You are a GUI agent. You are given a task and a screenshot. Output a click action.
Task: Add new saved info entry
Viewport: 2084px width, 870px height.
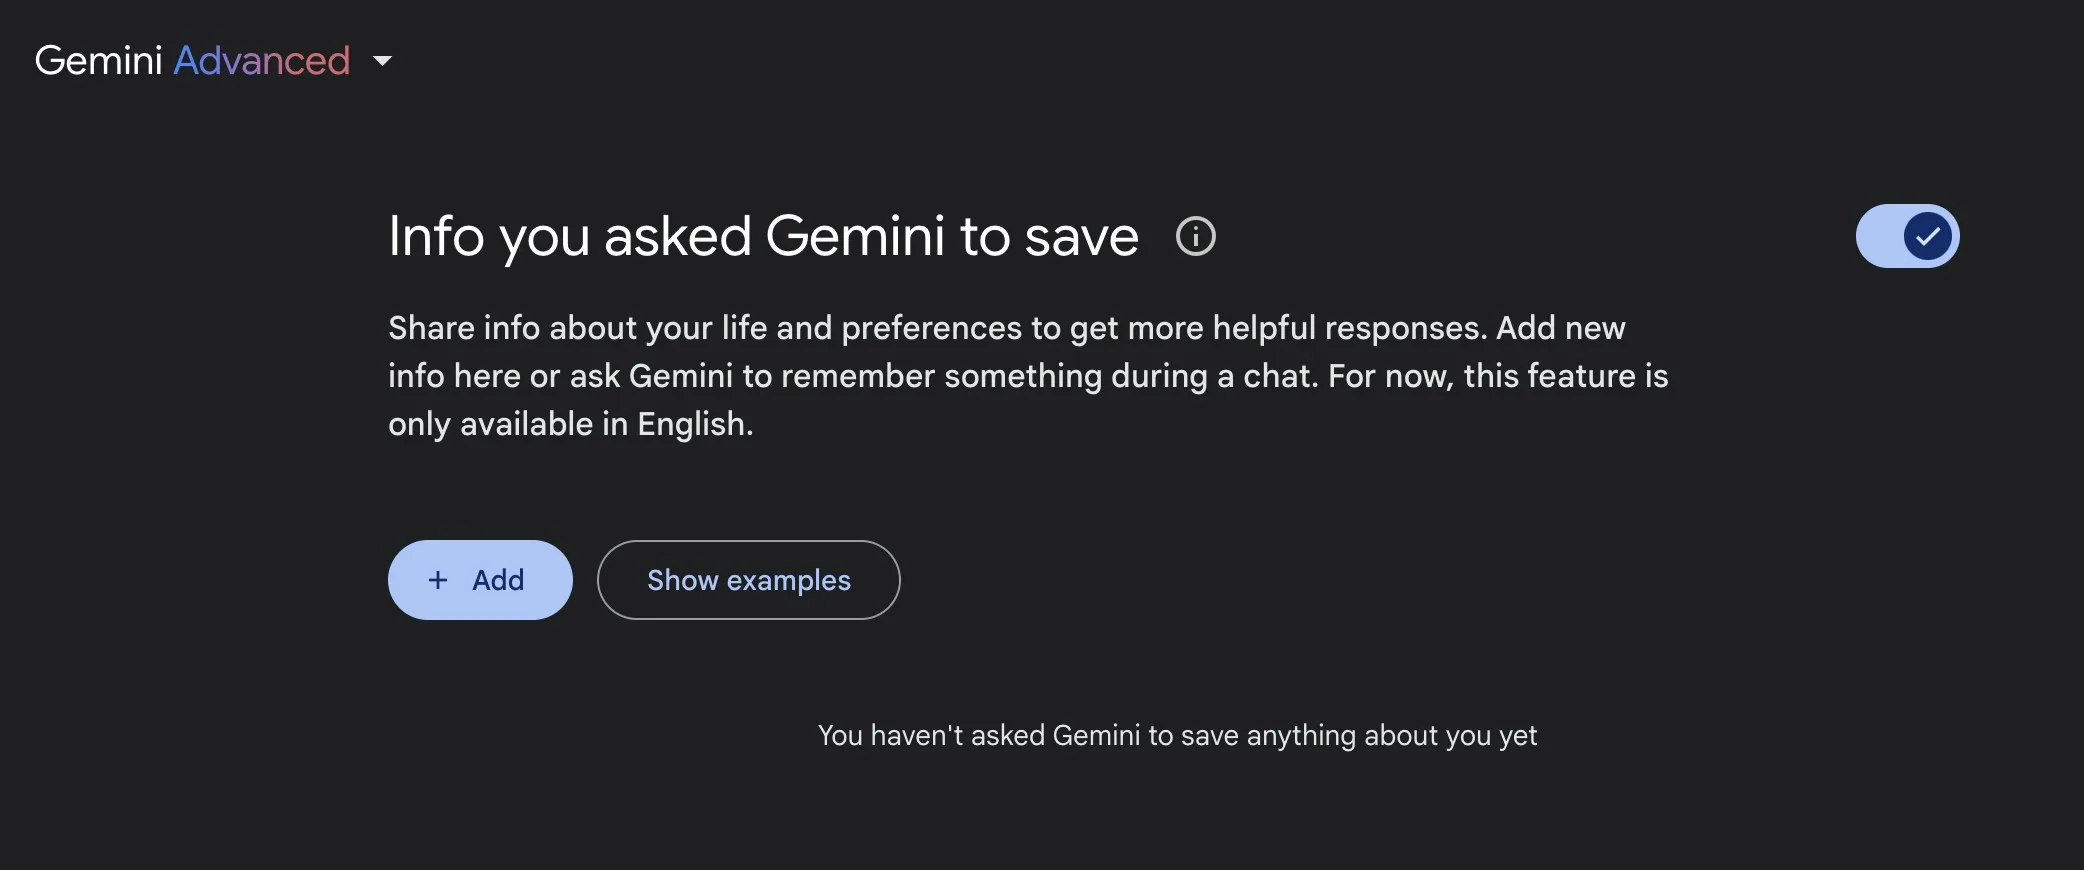480,580
